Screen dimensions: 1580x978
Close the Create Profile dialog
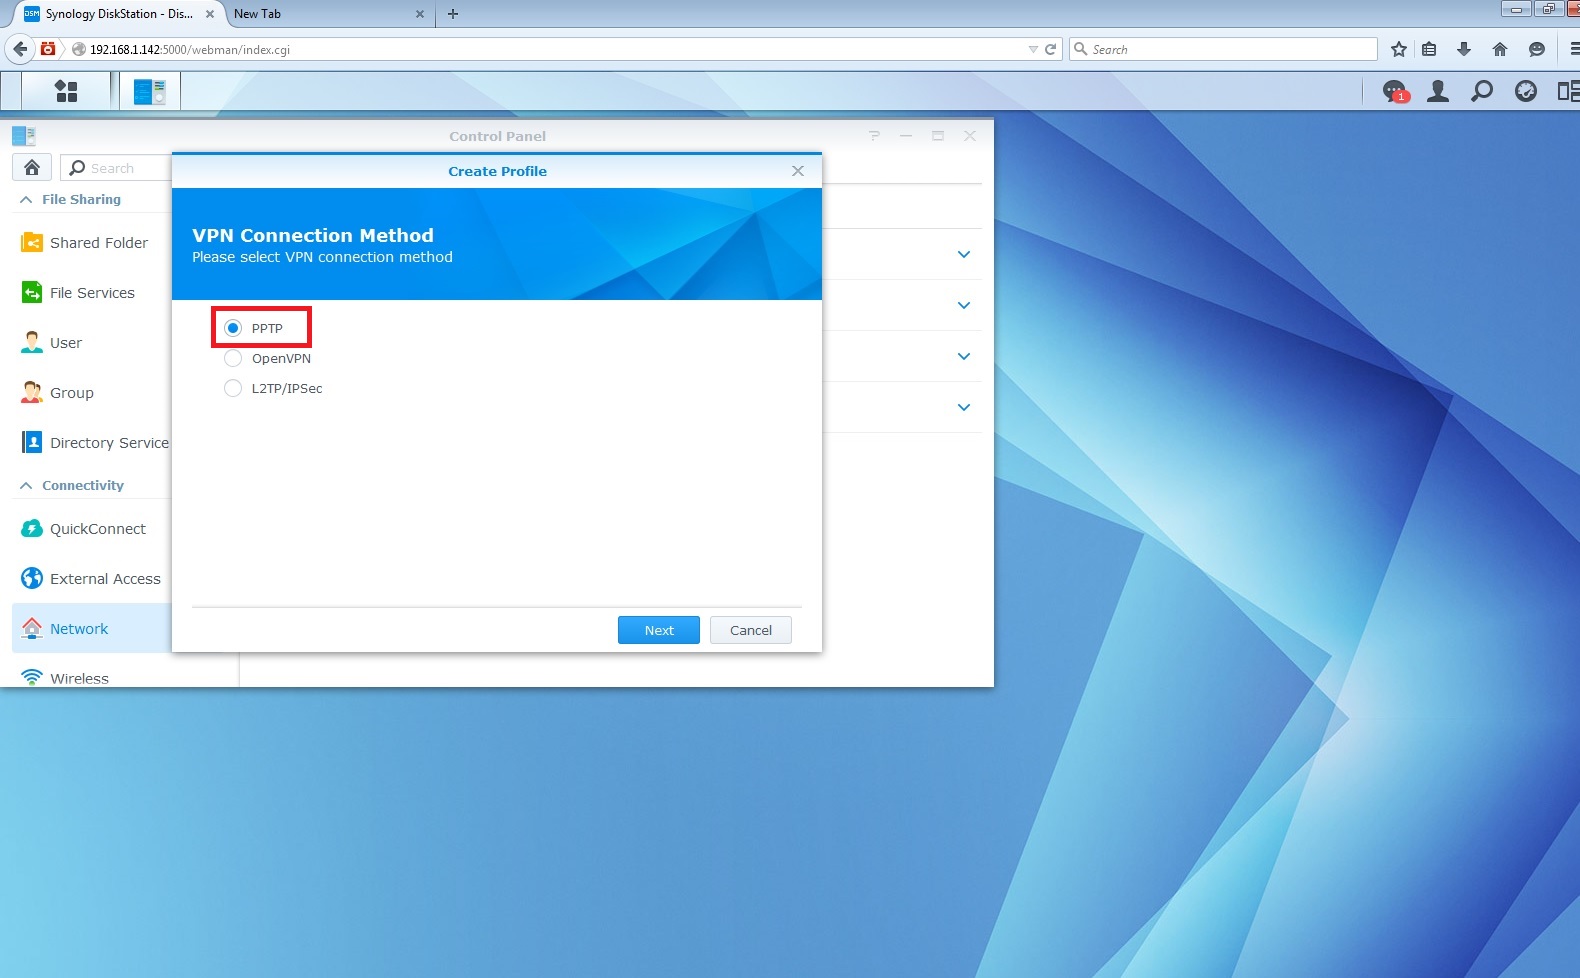click(x=798, y=171)
